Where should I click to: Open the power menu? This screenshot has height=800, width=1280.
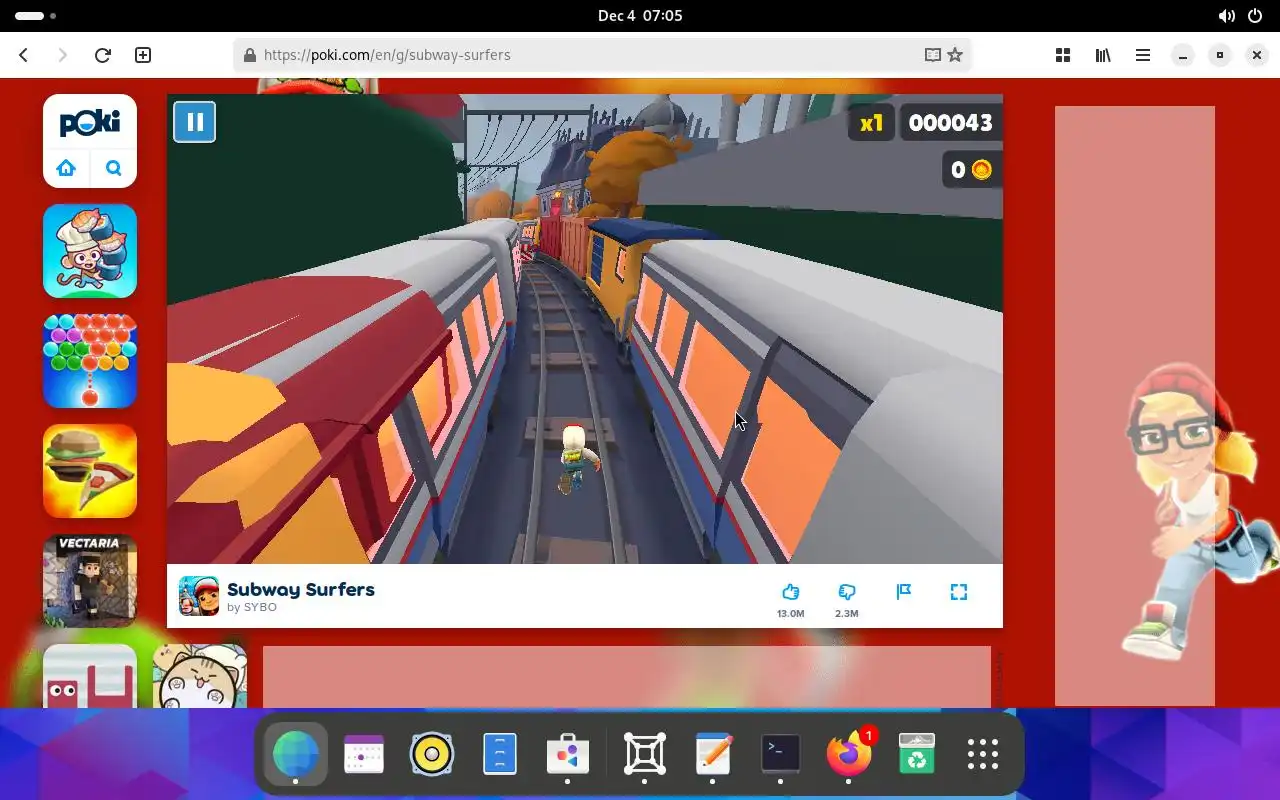tap(1256, 16)
